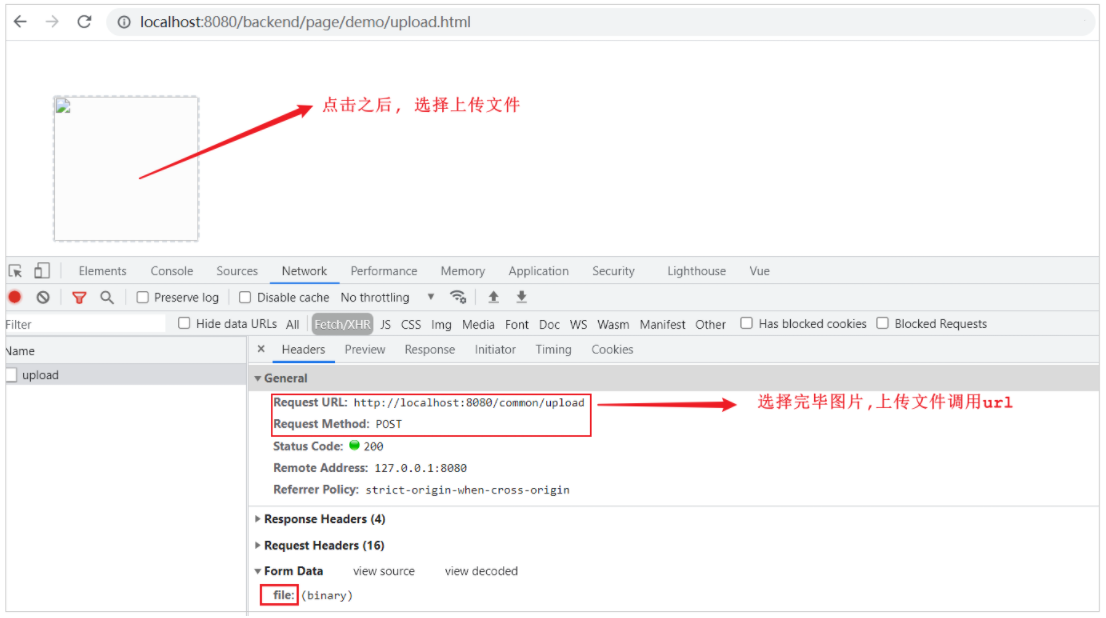Stop recording network log (red circle)
Image resolution: width=1106 pixels, height=618 pixels.
click(x=15, y=297)
